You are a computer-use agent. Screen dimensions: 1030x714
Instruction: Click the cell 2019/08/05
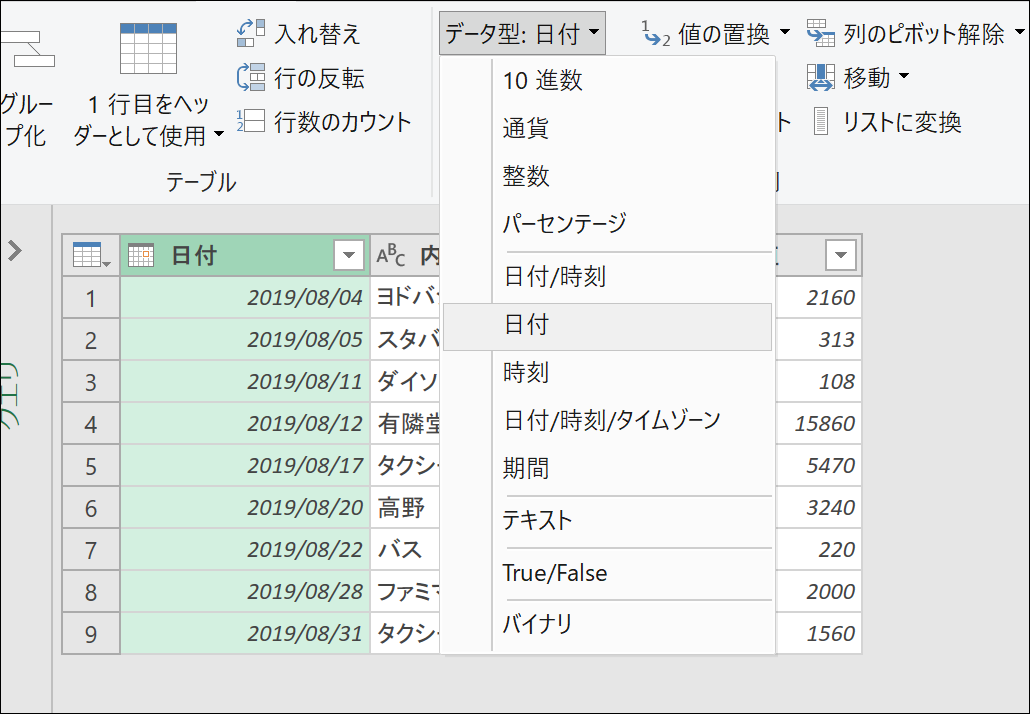[245, 340]
